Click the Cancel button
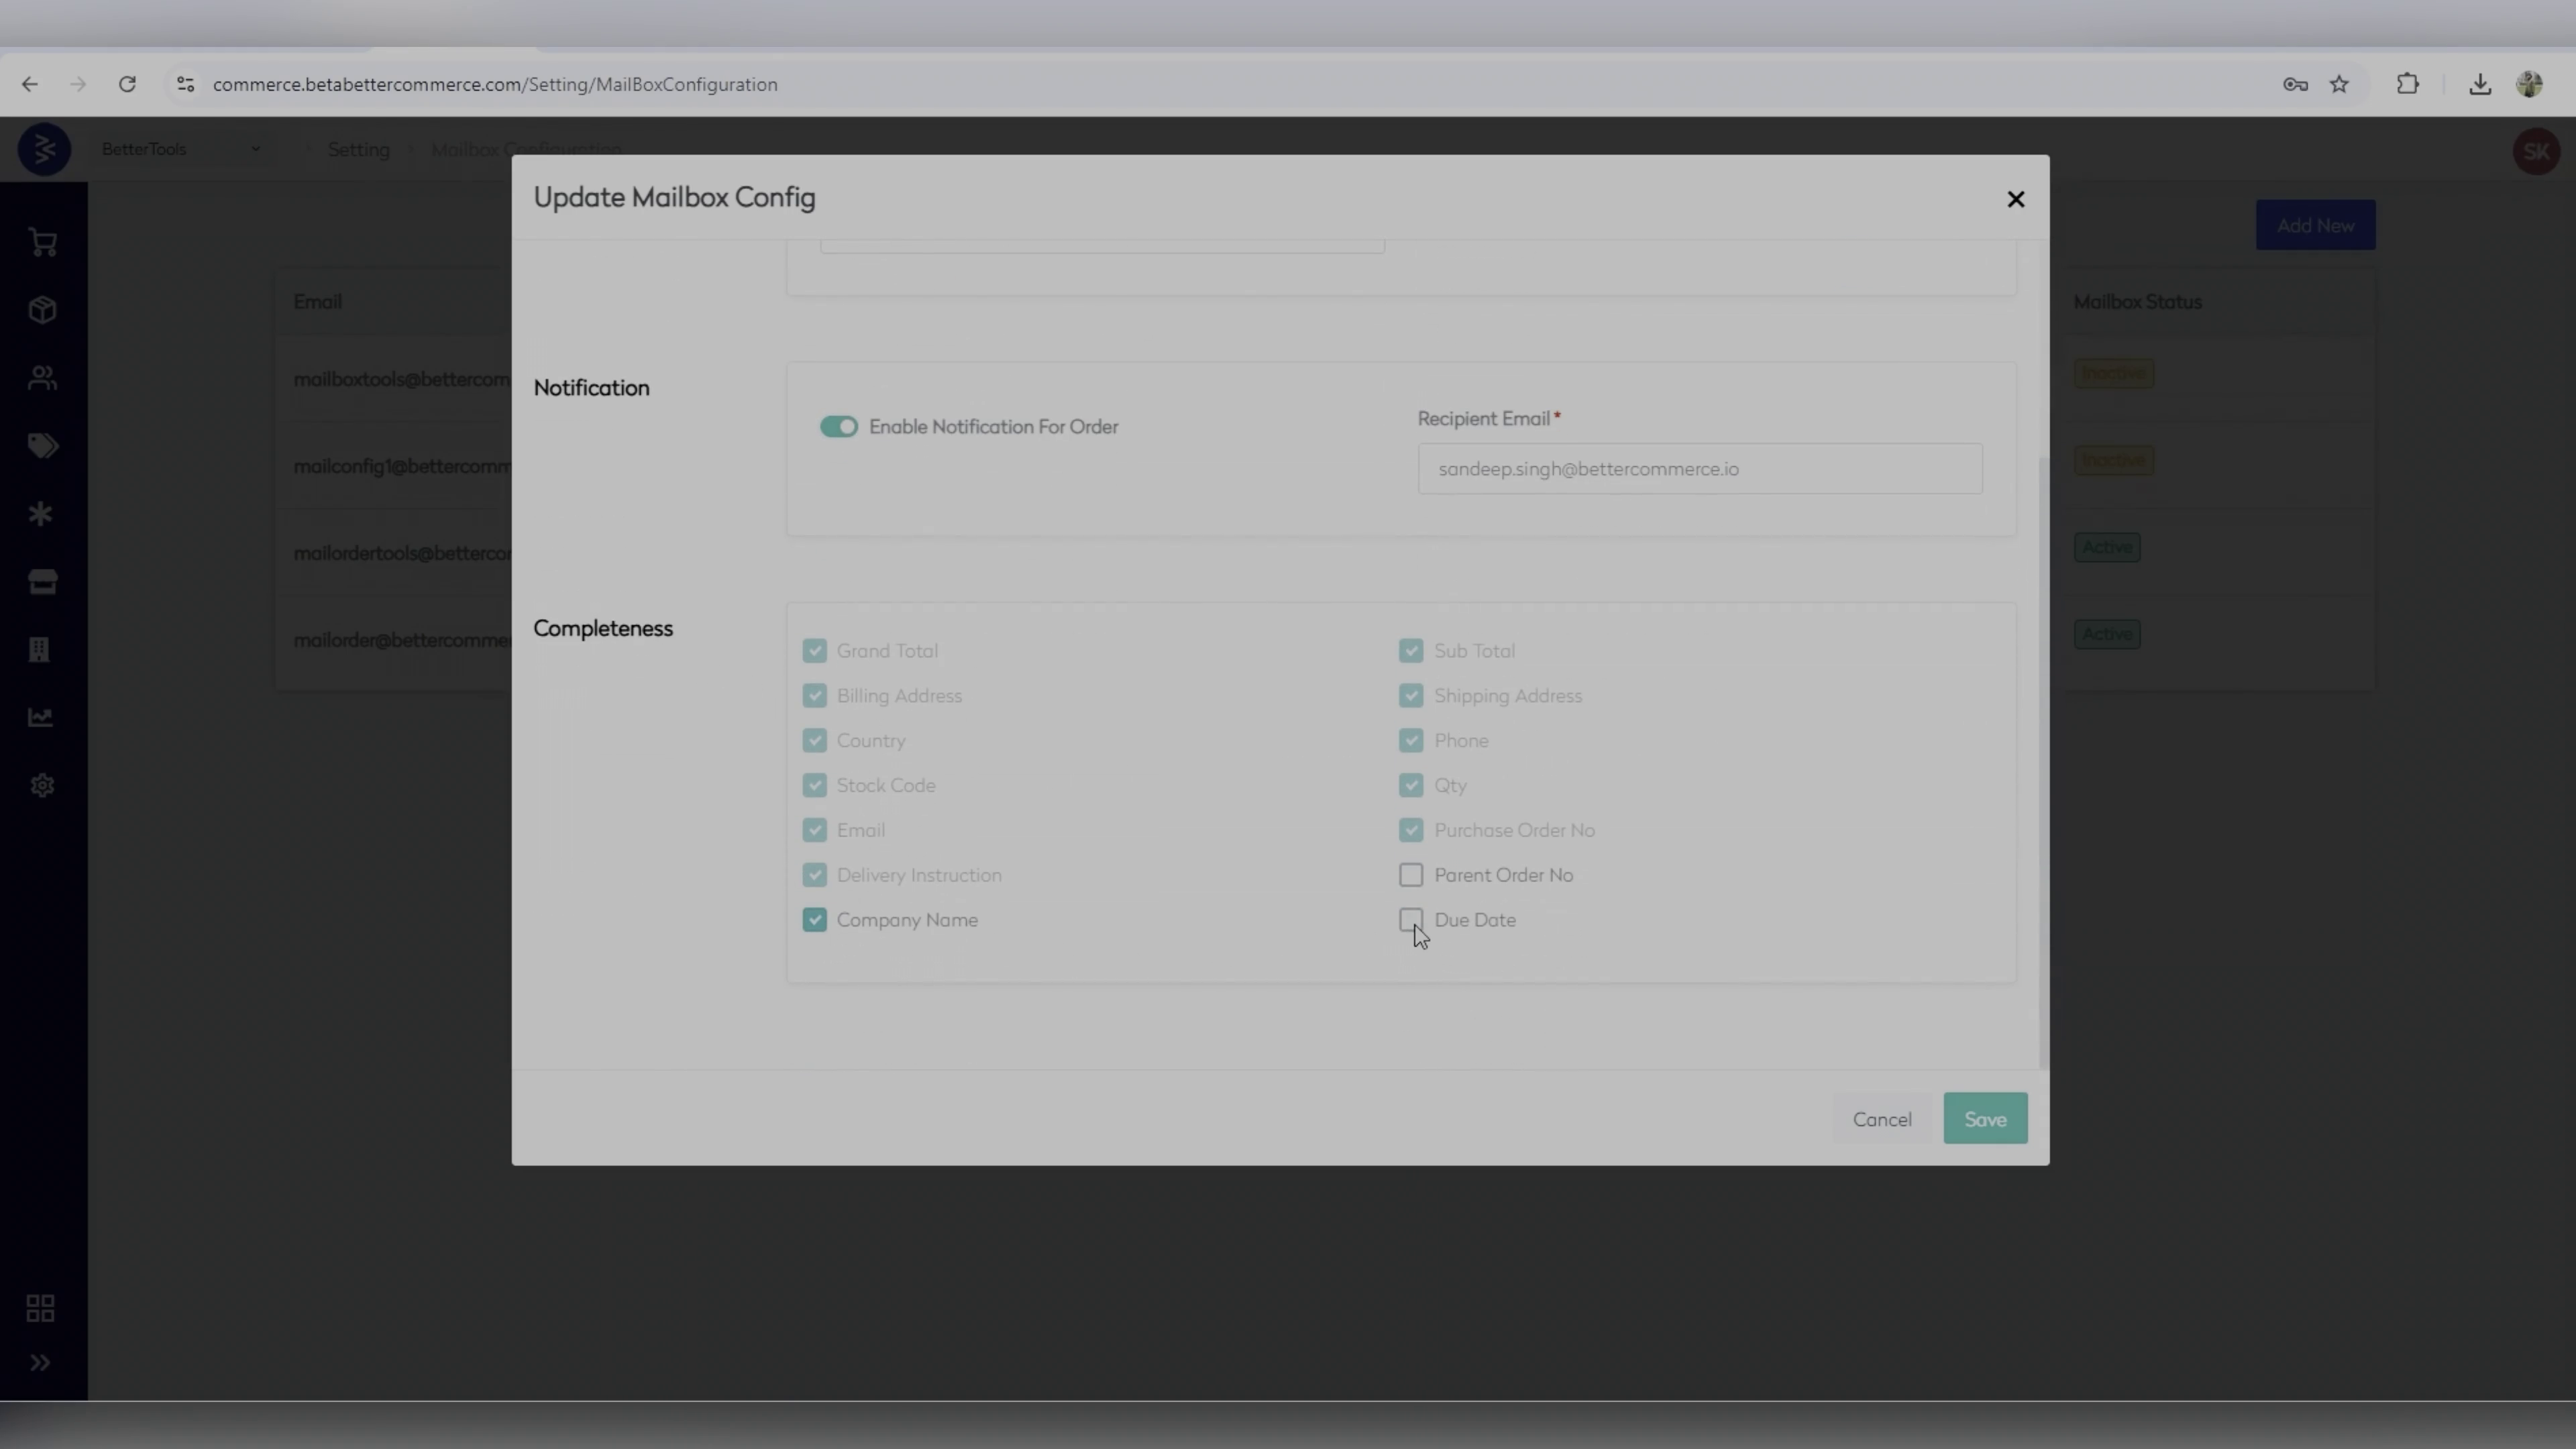The width and height of the screenshot is (2576, 1449). [1881, 1119]
